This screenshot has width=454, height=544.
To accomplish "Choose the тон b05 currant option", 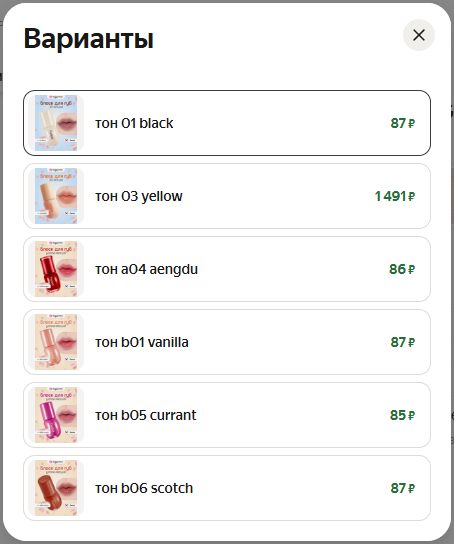I will click(227, 415).
